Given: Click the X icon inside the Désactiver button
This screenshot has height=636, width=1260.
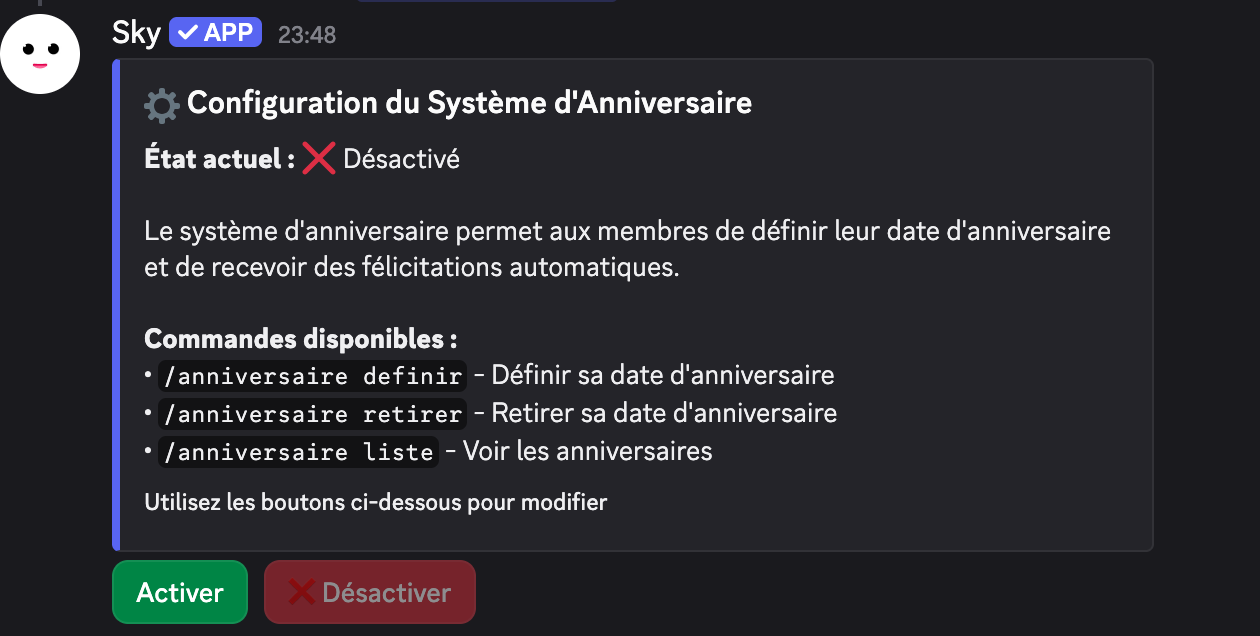Looking at the screenshot, I should 302,593.
